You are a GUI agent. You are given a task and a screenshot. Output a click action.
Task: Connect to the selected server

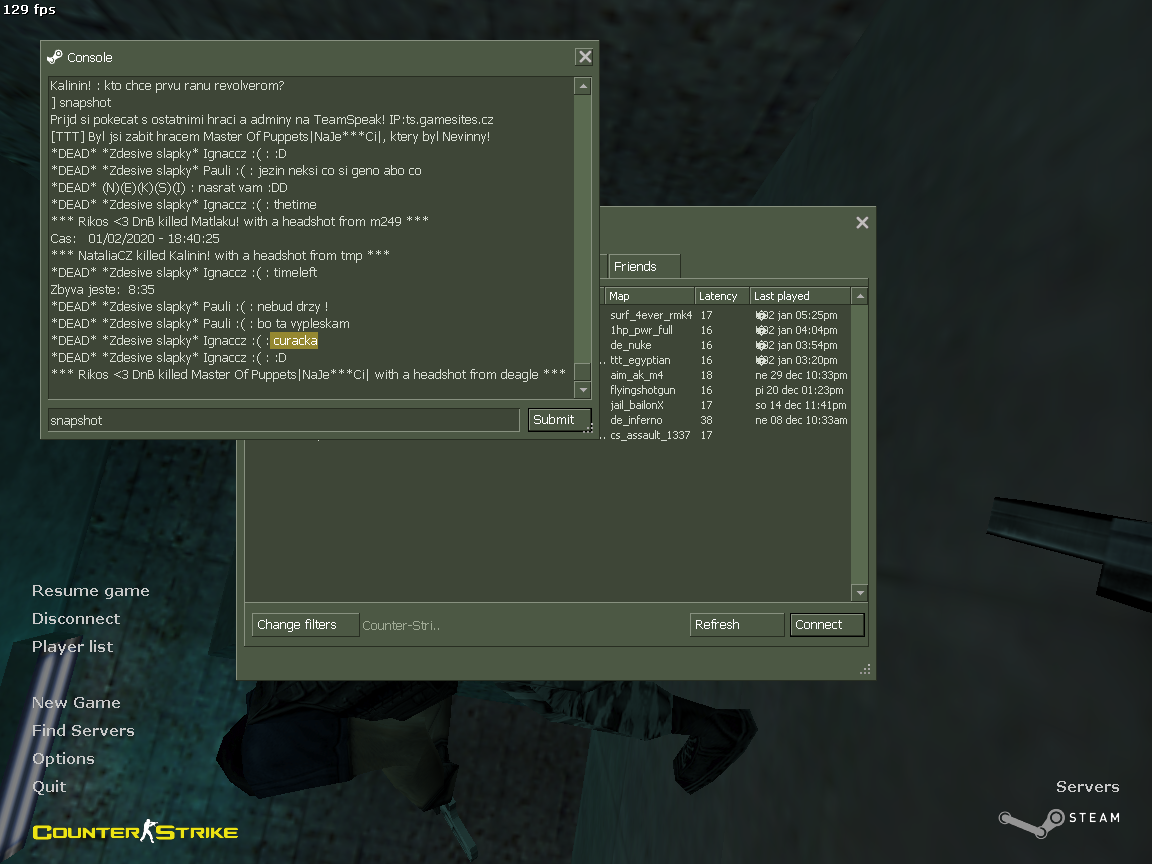827,624
